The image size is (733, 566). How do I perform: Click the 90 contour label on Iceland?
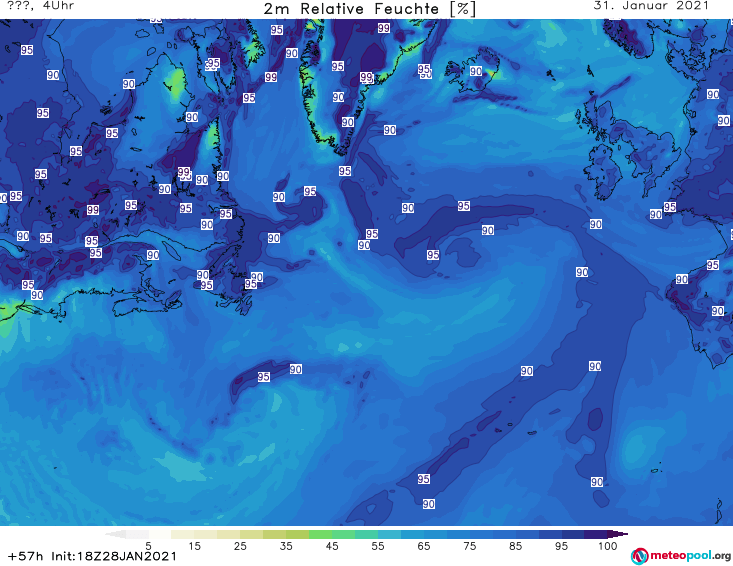(476, 71)
